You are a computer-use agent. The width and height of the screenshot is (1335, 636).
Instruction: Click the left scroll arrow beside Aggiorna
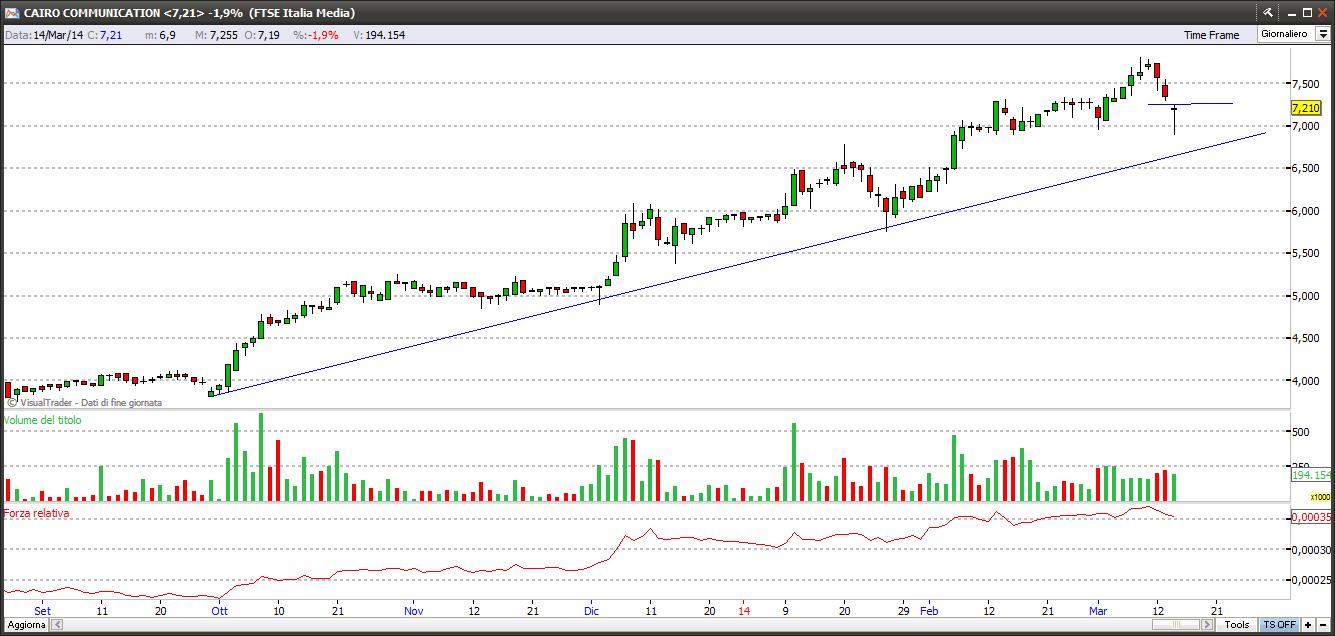(x=57, y=625)
